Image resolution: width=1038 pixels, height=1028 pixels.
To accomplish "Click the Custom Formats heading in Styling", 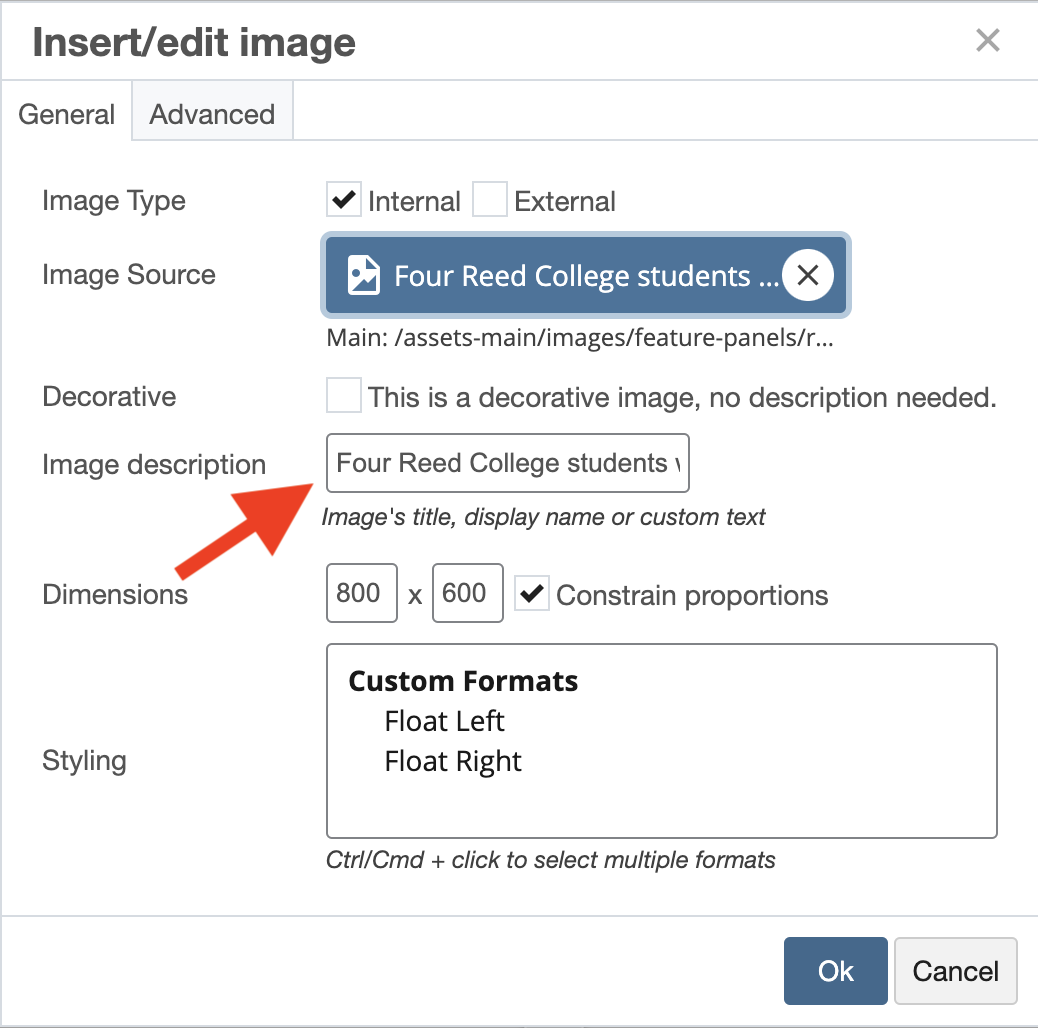I will (463, 681).
